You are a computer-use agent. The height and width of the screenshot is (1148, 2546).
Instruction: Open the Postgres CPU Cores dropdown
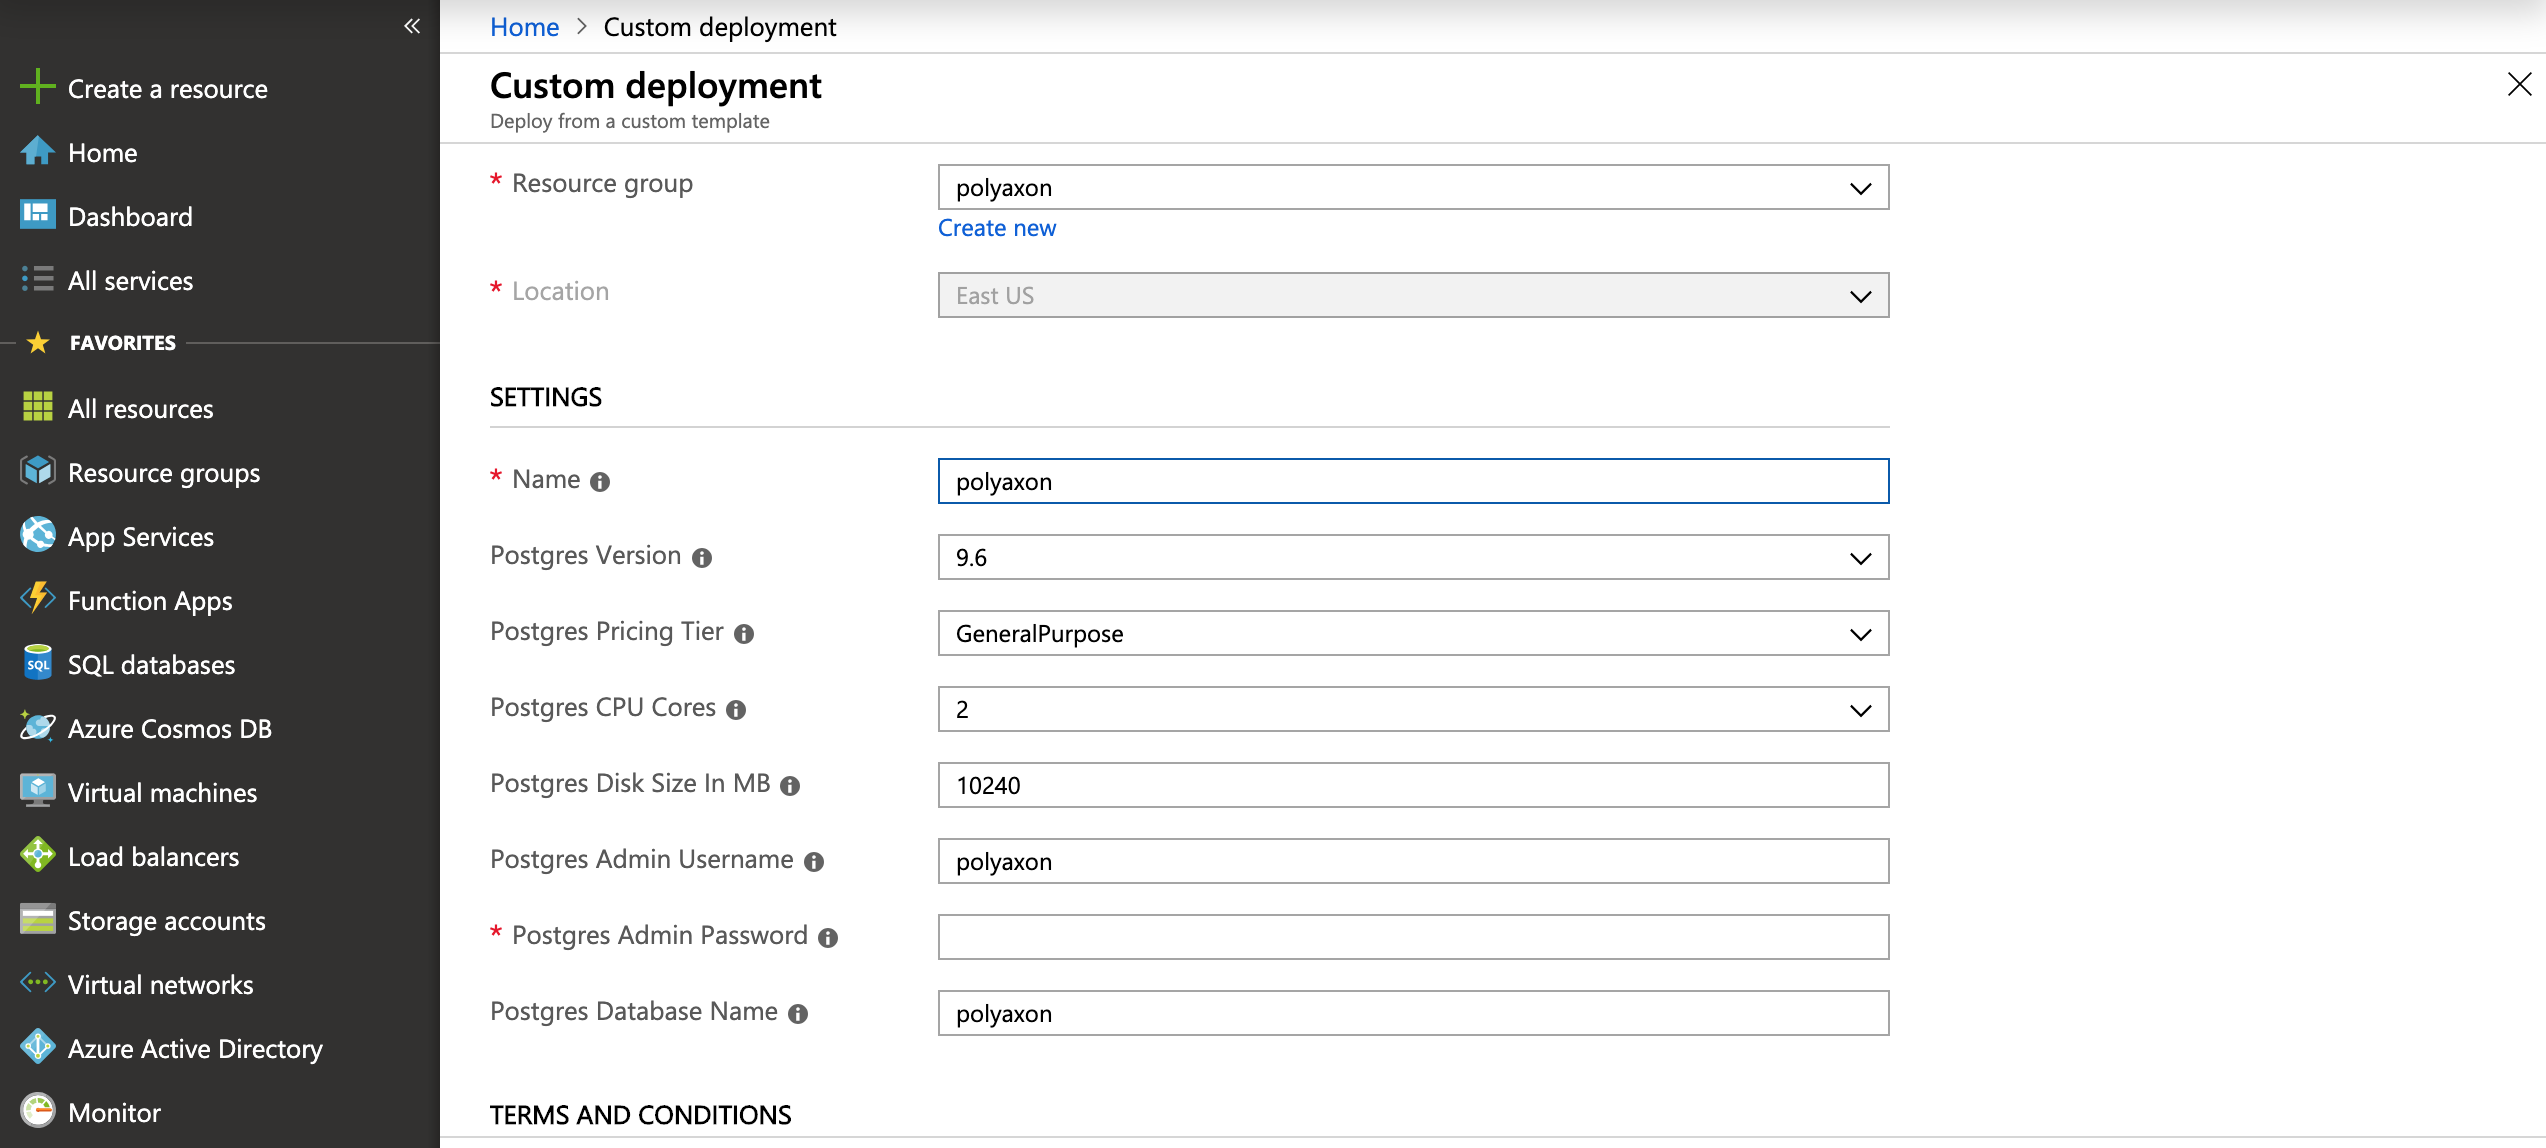(1413, 709)
